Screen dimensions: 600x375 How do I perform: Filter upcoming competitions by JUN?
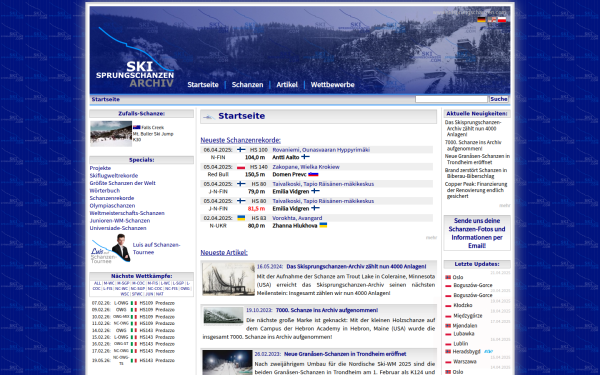click(149, 294)
